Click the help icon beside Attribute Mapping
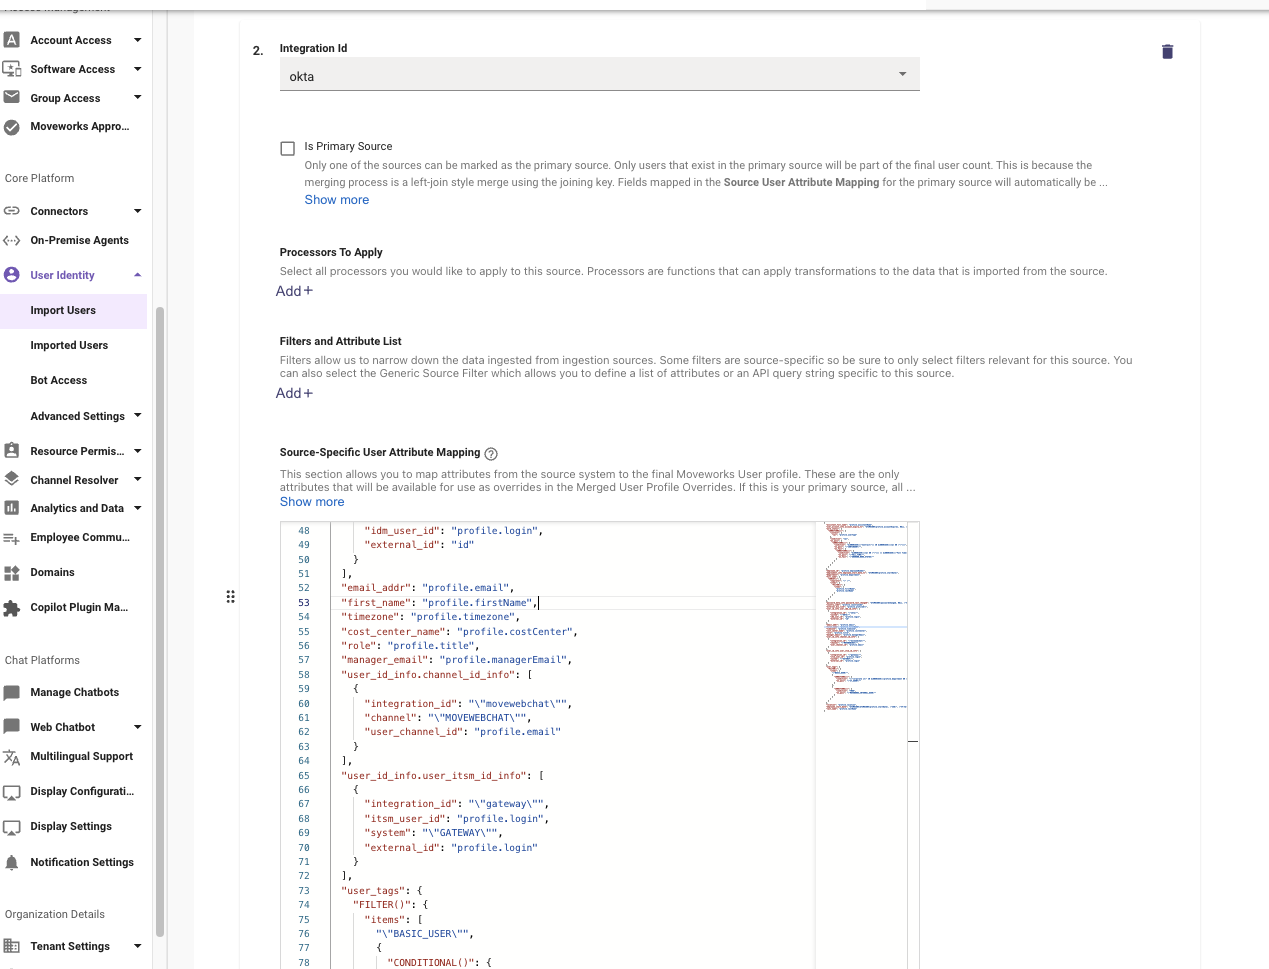The image size is (1269, 969). pyautogui.click(x=491, y=453)
